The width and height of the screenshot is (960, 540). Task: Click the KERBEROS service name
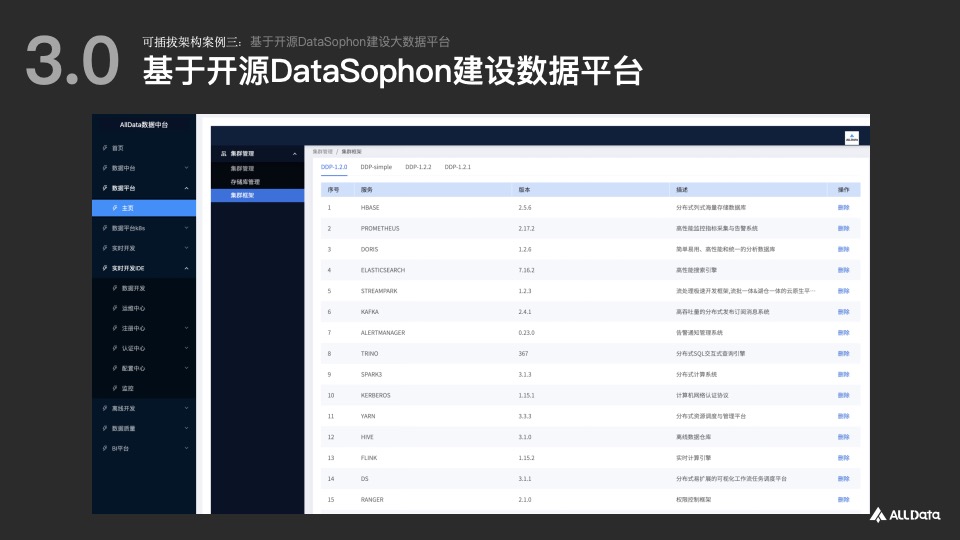click(x=375, y=396)
